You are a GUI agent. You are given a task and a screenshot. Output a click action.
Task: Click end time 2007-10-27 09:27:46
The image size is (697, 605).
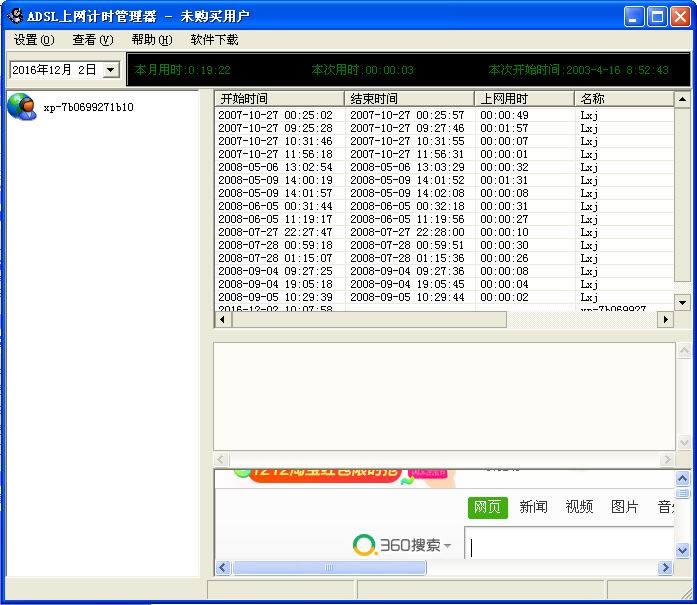click(407, 128)
